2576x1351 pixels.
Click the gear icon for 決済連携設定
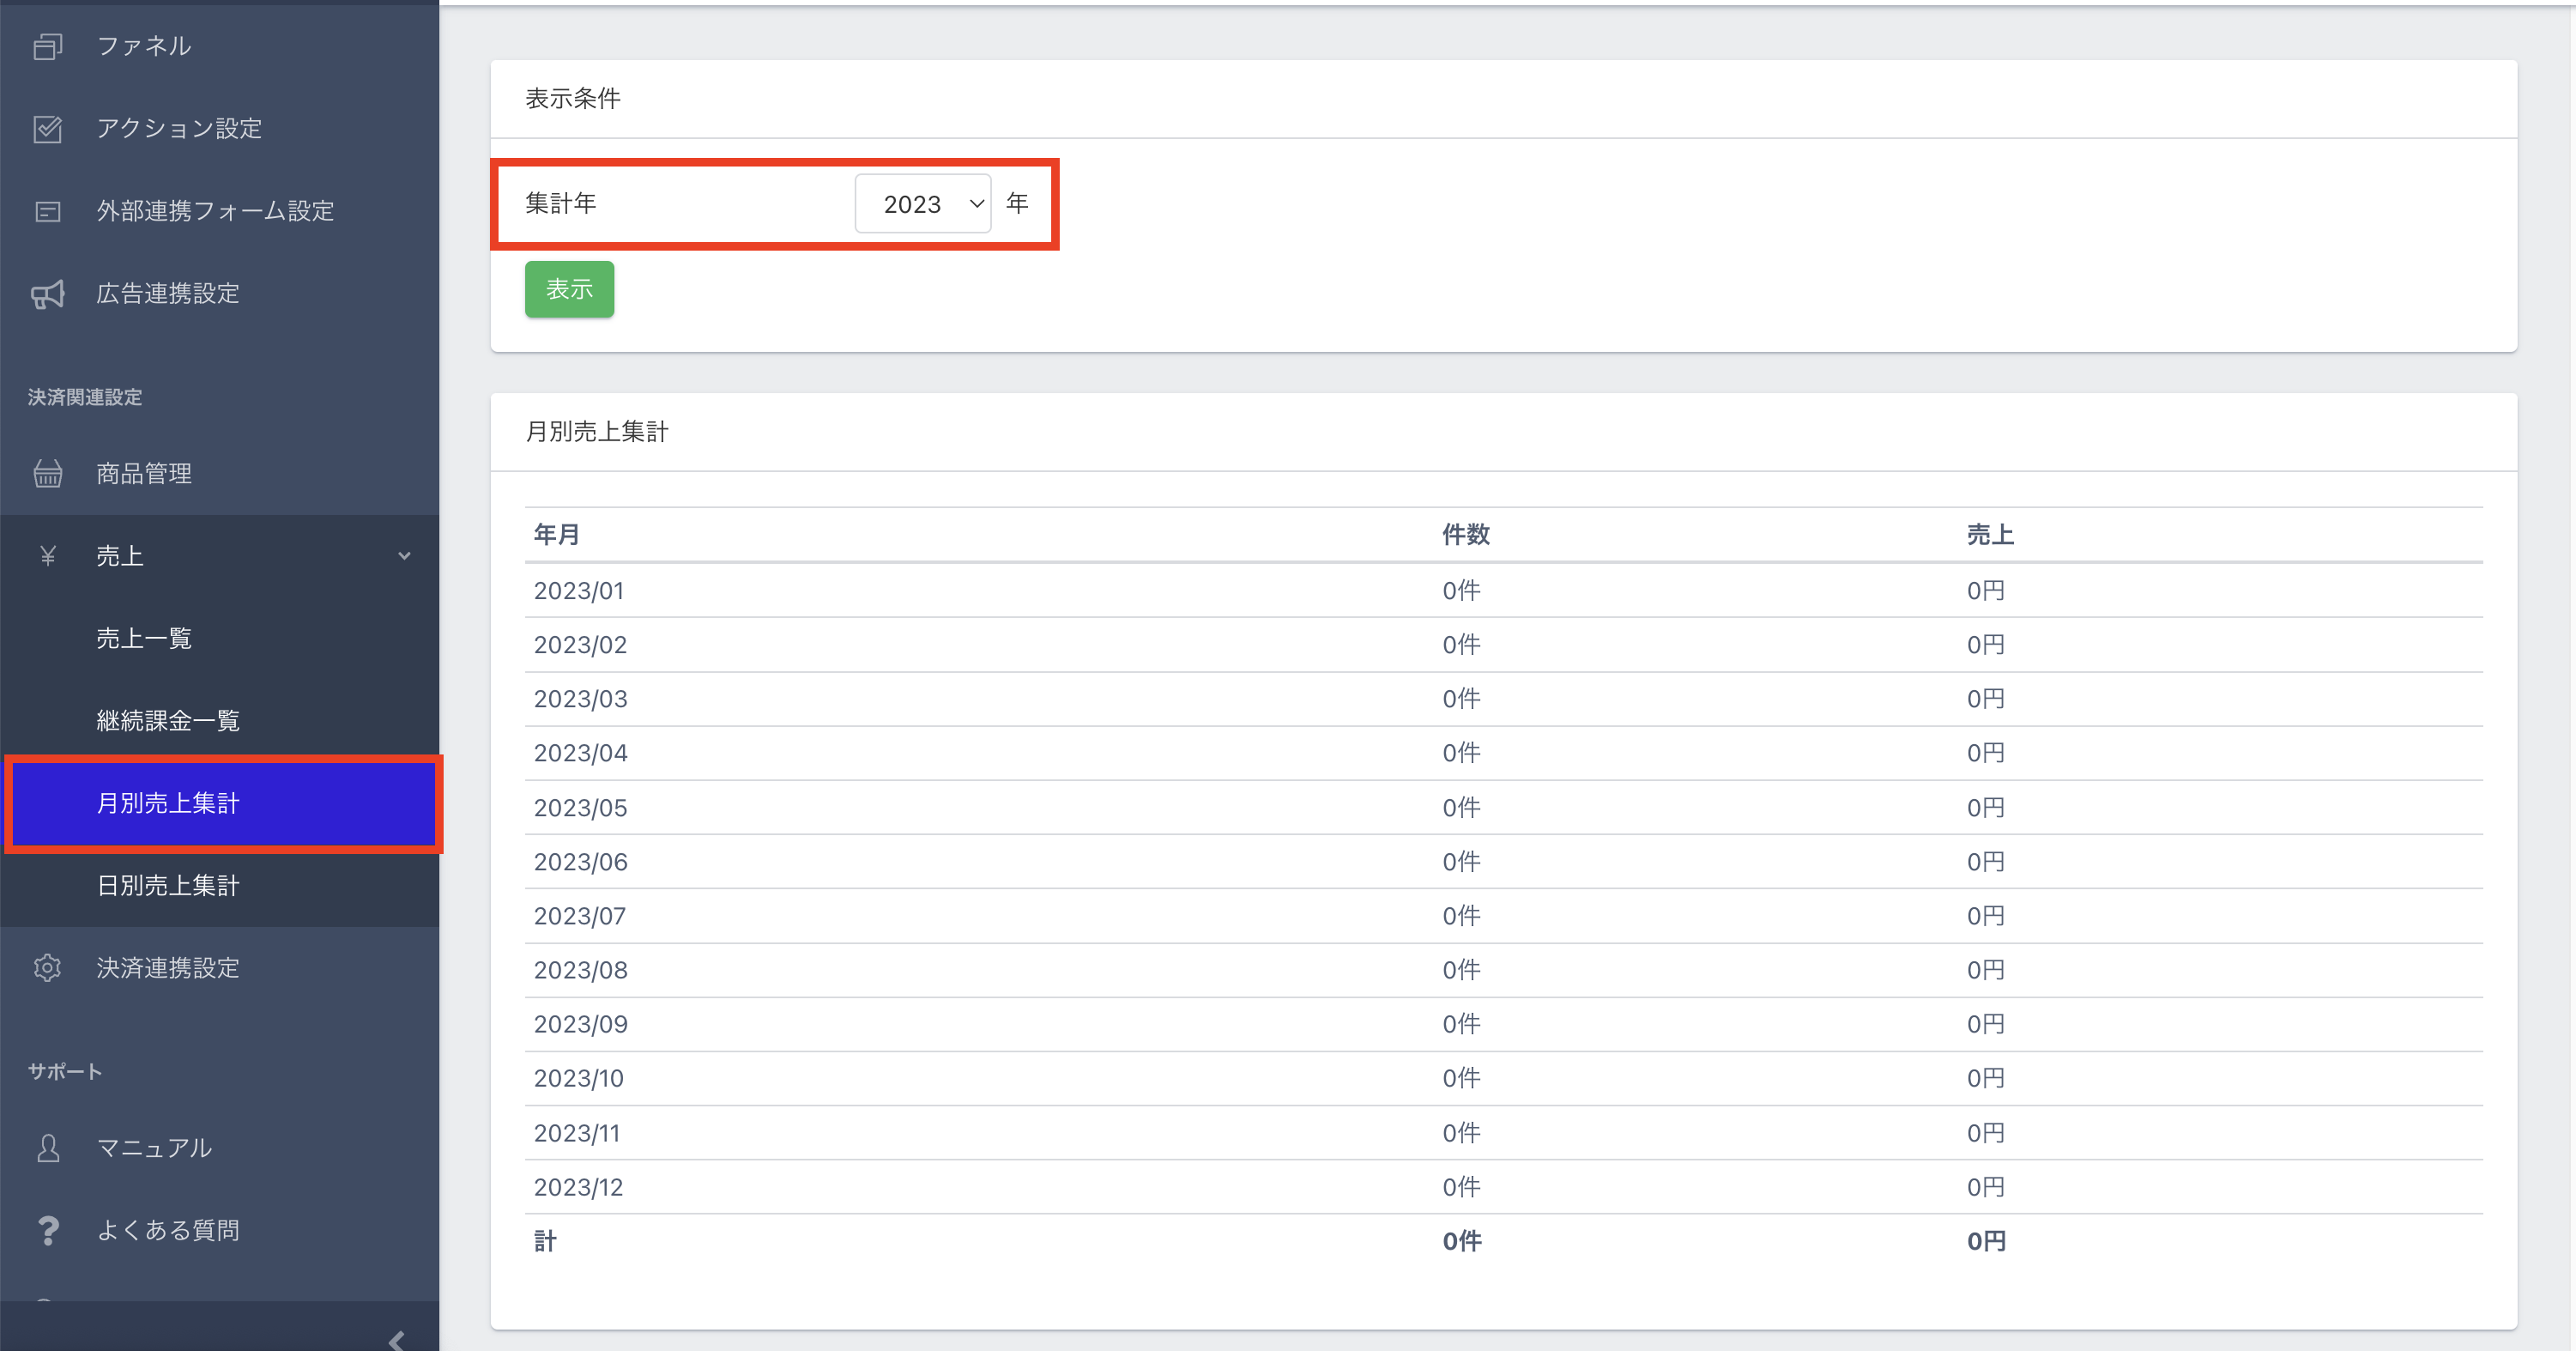pos(47,968)
